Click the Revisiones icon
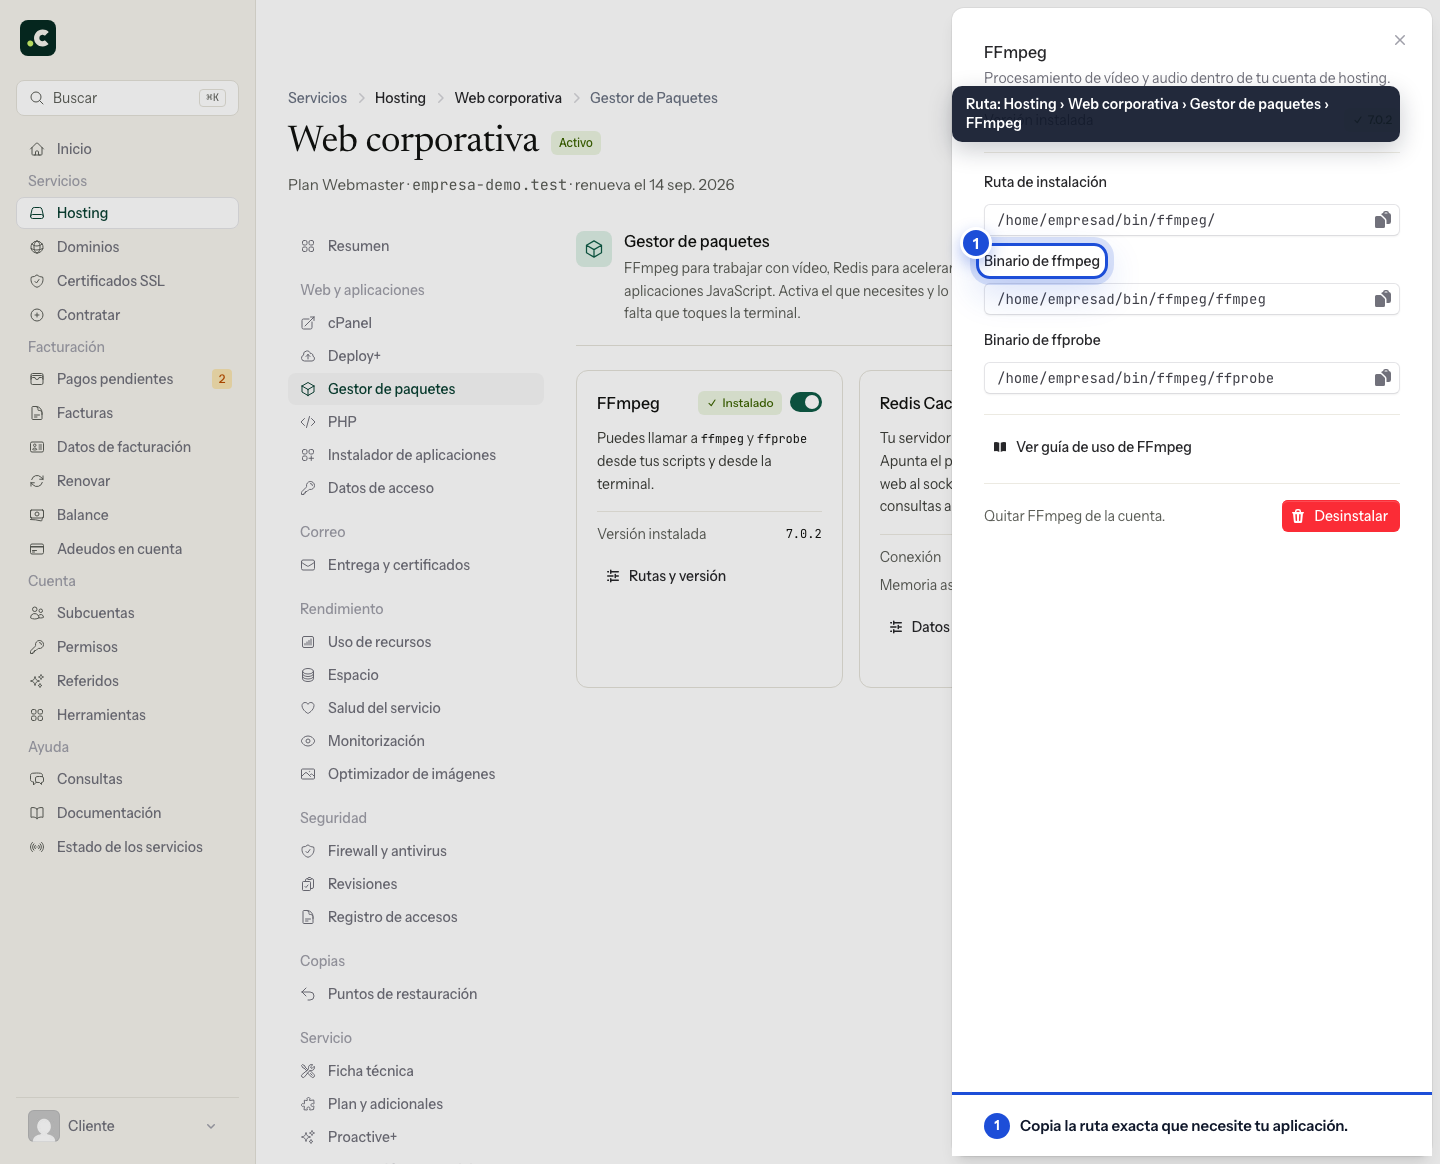Image resolution: width=1440 pixels, height=1164 pixels. 308,884
